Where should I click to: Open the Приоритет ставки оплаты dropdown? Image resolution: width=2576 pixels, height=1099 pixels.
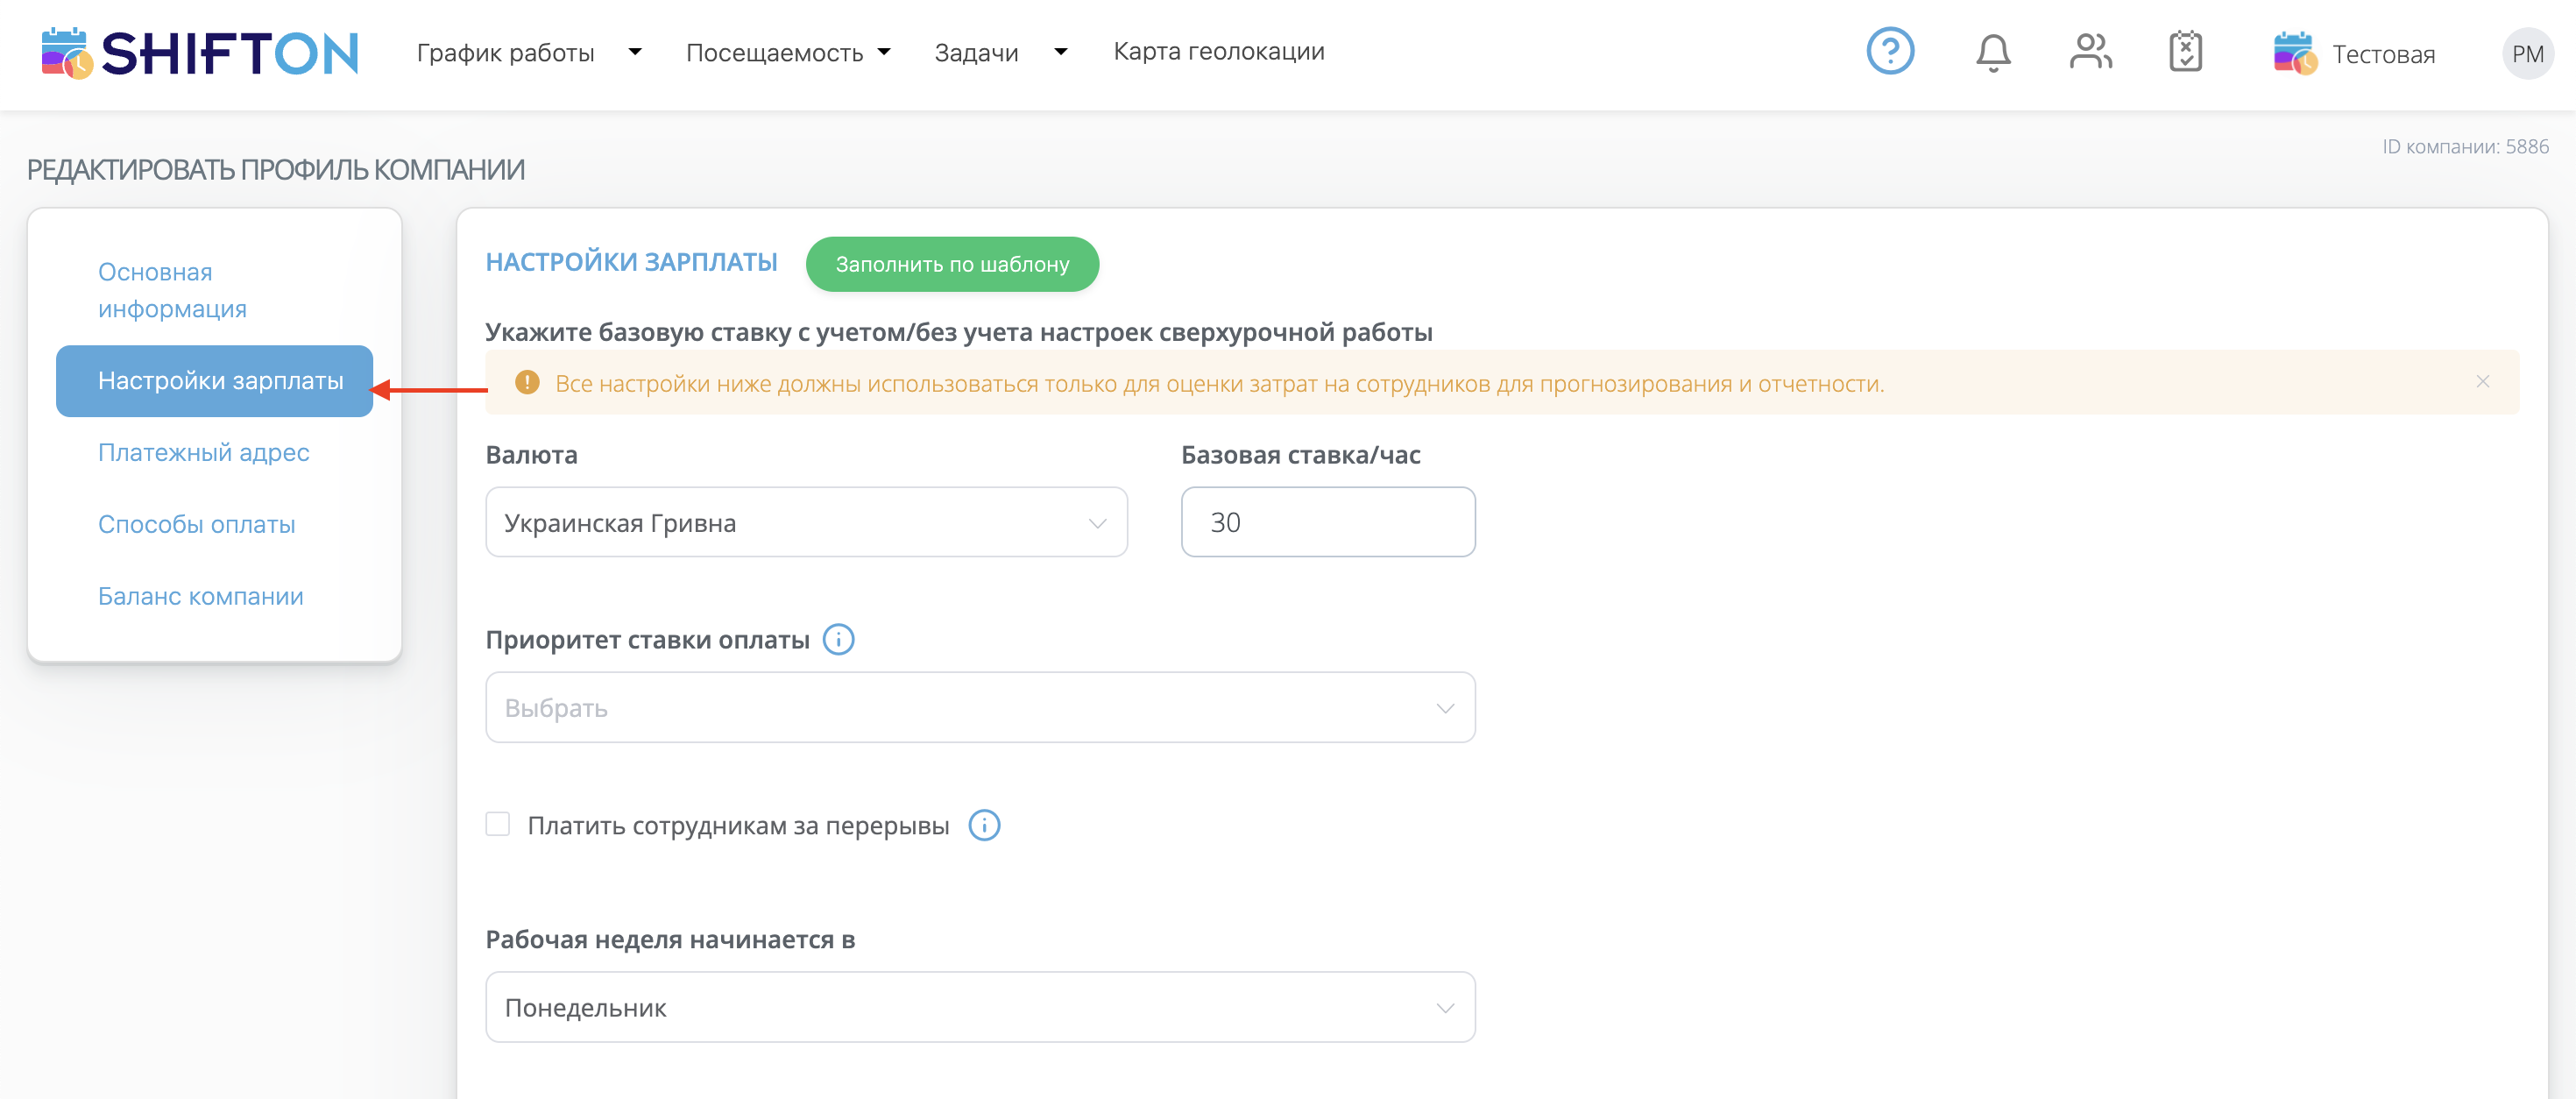coord(980,708)
